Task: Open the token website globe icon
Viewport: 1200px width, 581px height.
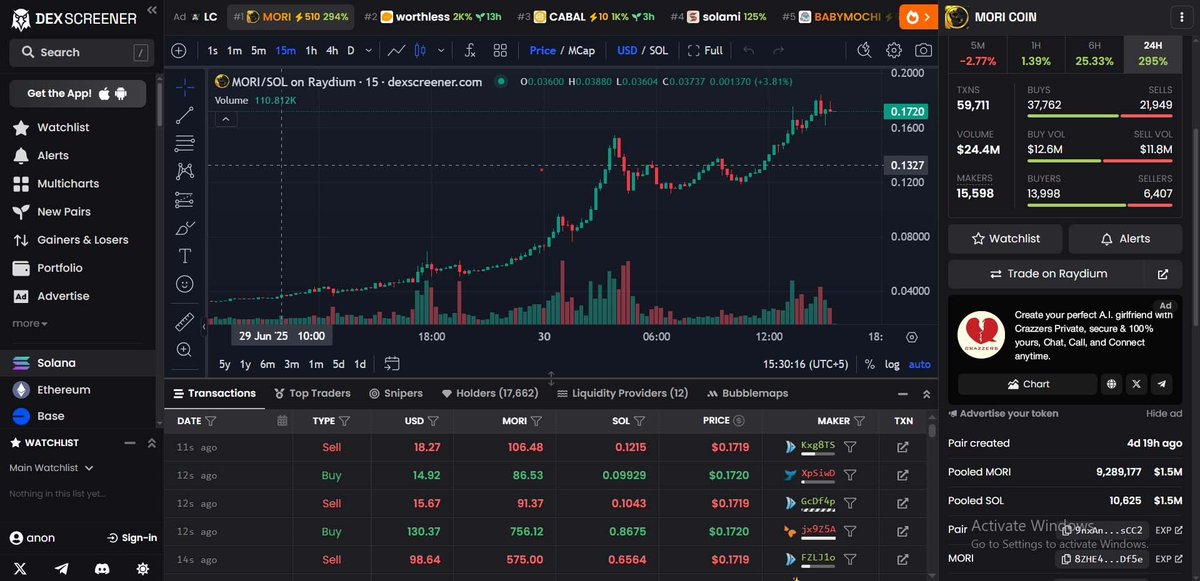Action: (x=1112, y=384)
